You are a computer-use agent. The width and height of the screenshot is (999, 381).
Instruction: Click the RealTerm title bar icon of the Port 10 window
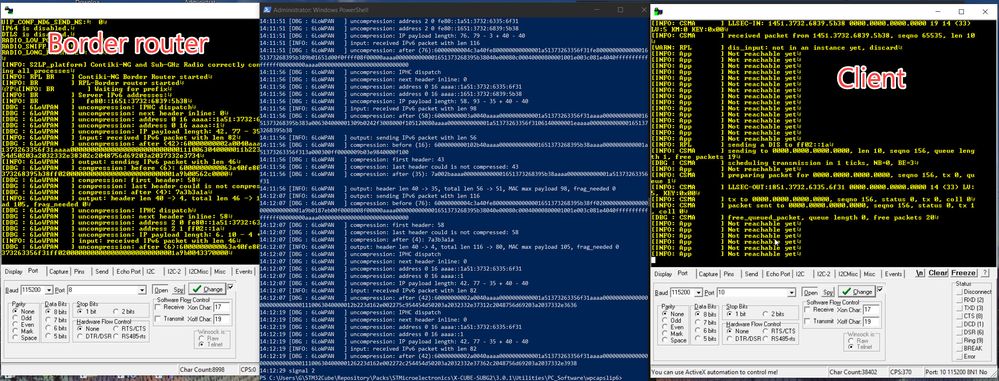coord(659,11)
